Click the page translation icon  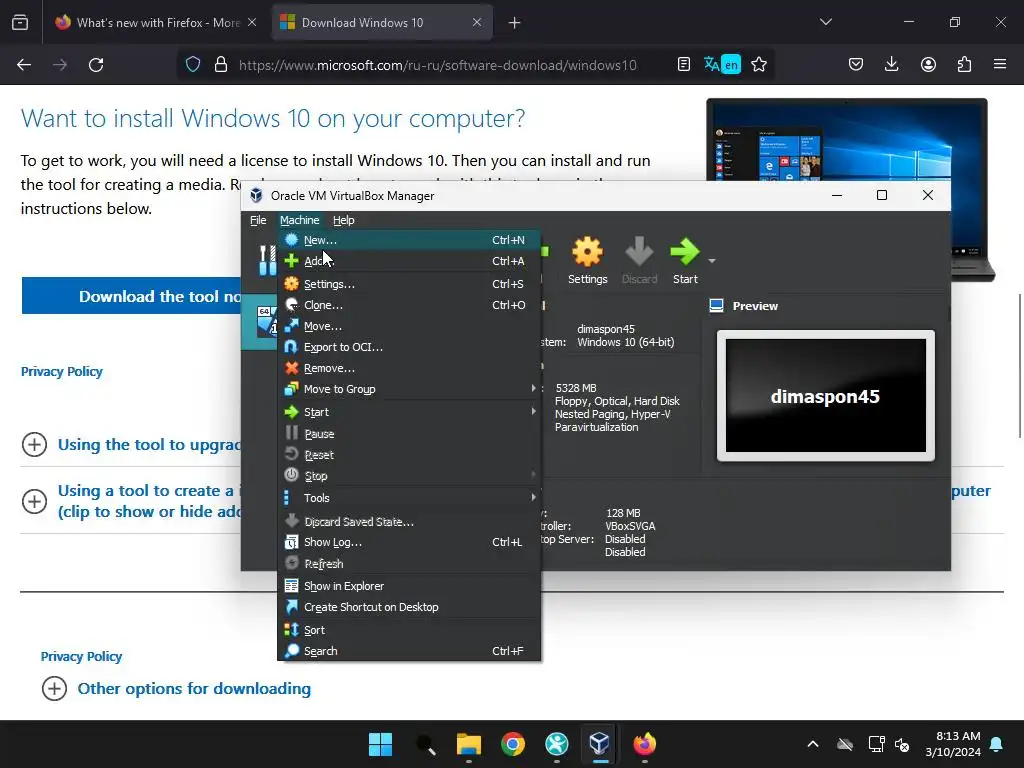(x=722, y=65)
